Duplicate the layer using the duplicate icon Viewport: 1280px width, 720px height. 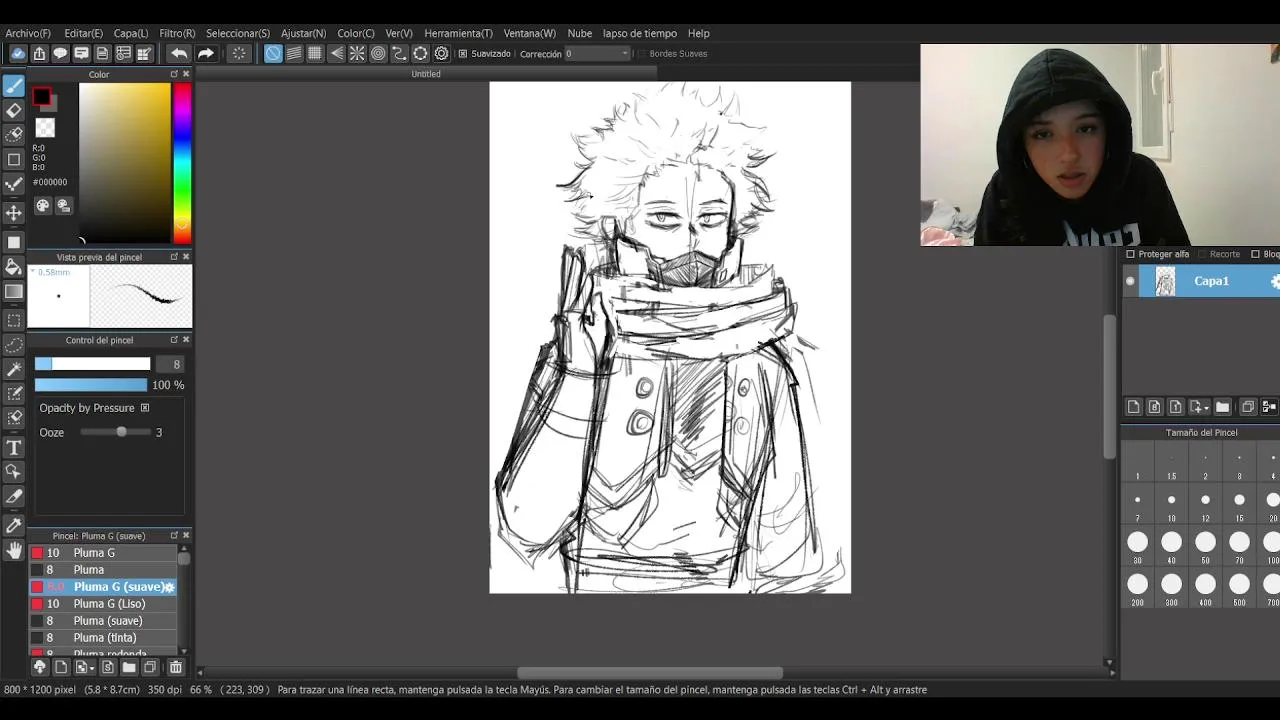click(x=1248, y=407)
